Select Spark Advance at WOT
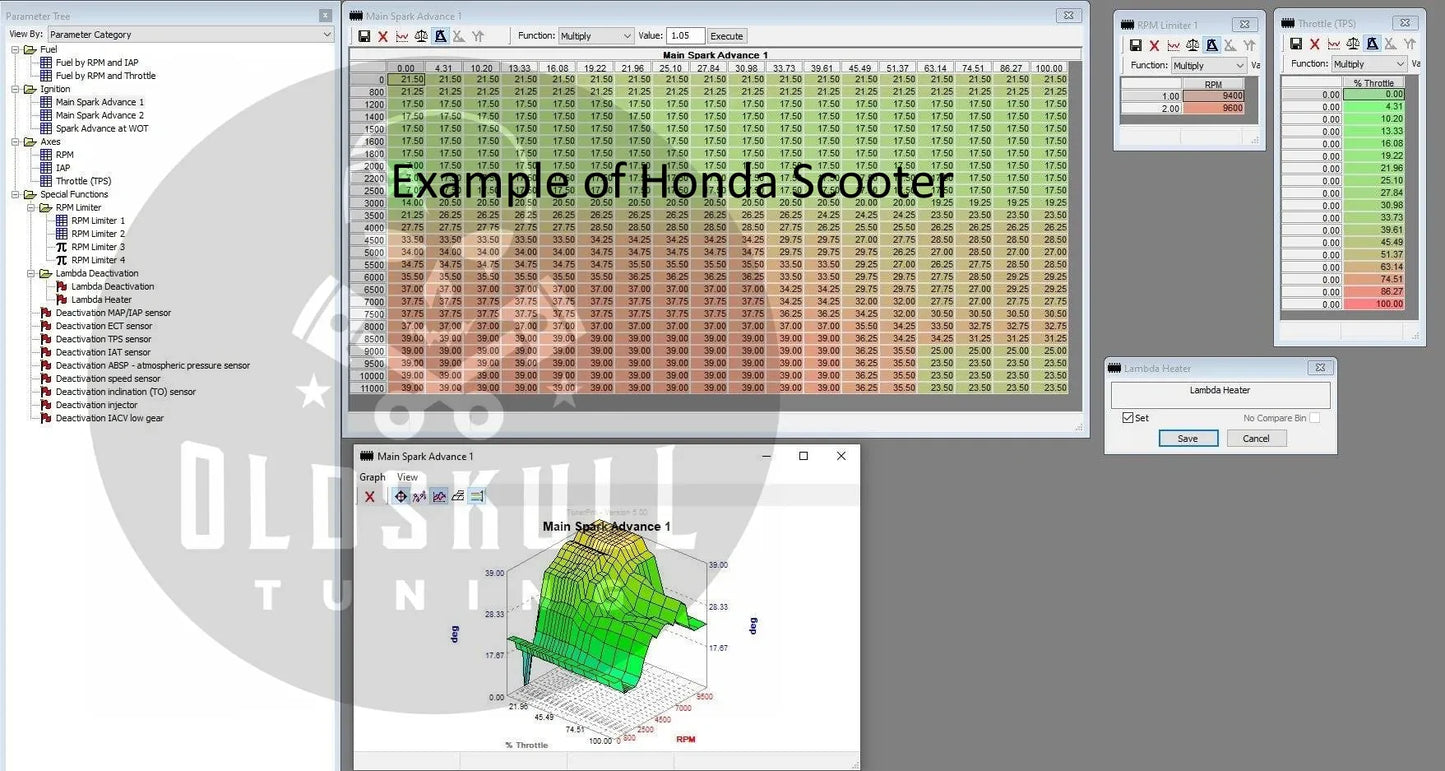The height and width of the screenshot is (771, 1445). [102, 128]
